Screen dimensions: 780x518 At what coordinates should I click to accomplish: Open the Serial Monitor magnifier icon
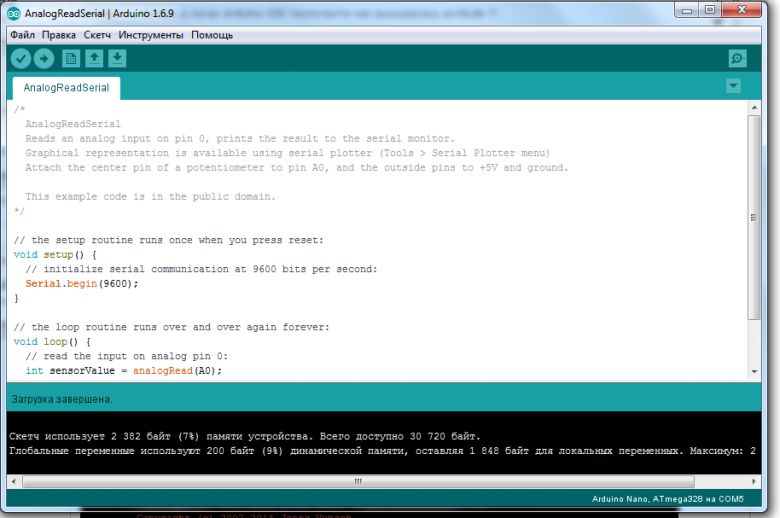737,59
